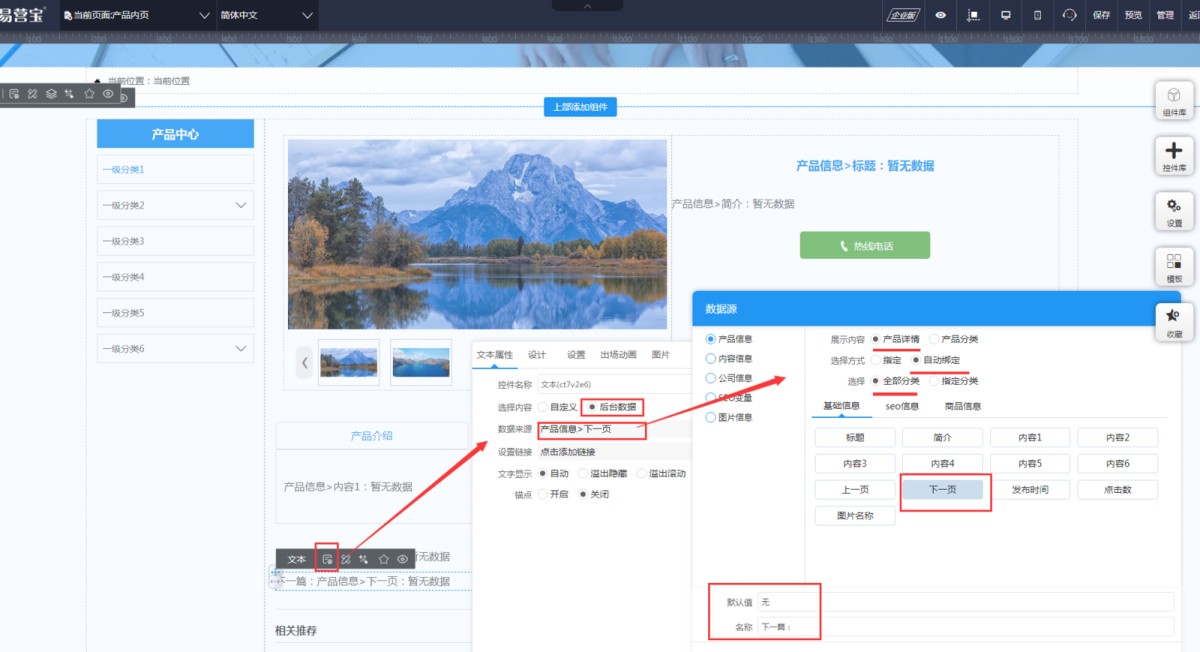Image resolution: width=1200 pixels, height=652 pixels.
Task: Open the 出场动画 properties tab
Action: (618, 355)
